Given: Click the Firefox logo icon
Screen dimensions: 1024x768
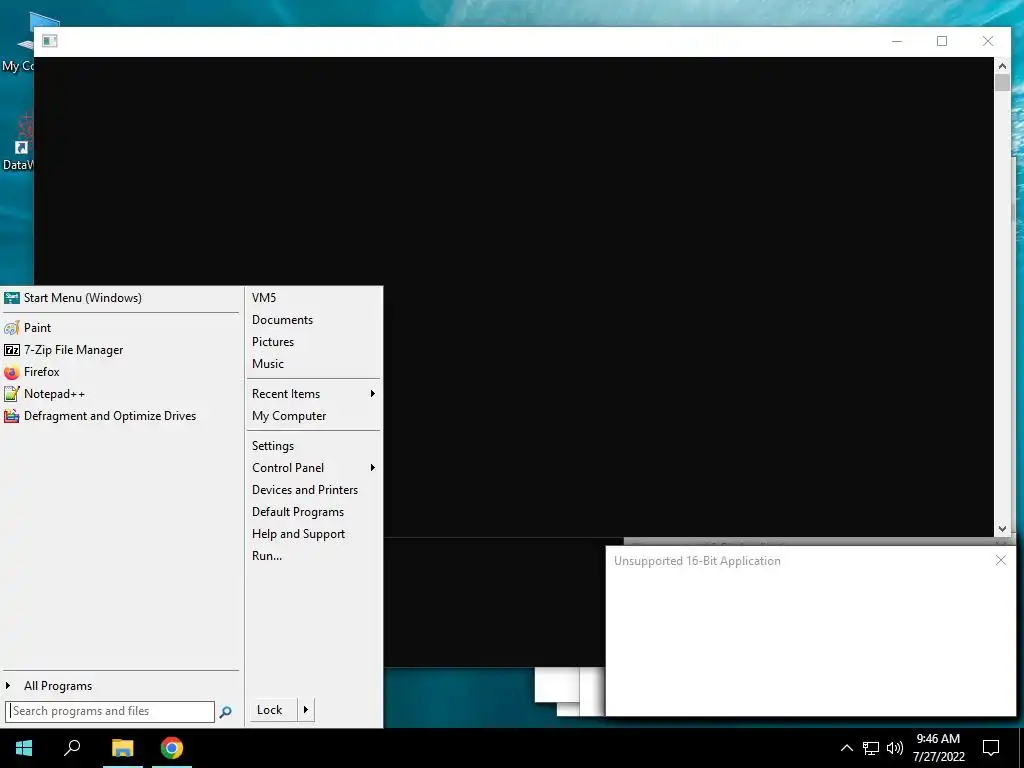Looking at the screenshot, I should coord(12,372).
